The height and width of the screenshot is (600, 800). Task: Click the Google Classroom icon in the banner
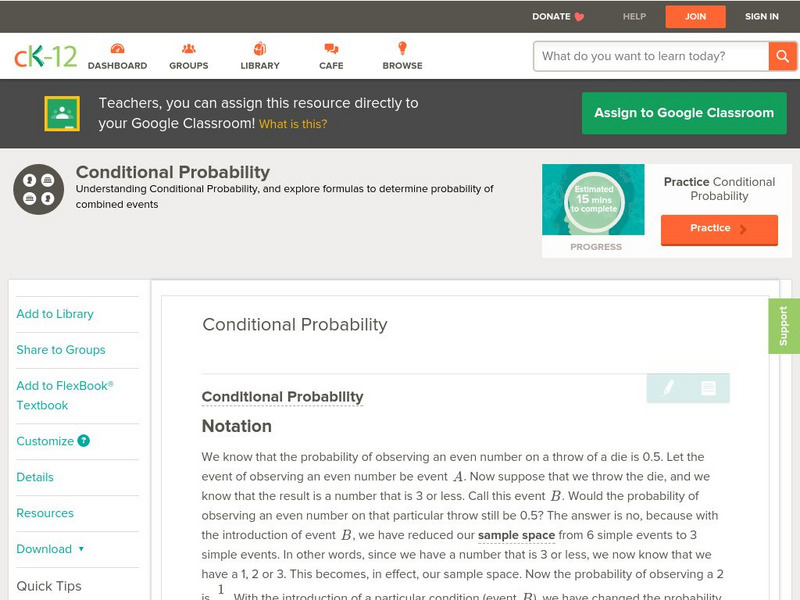[64, 113]
